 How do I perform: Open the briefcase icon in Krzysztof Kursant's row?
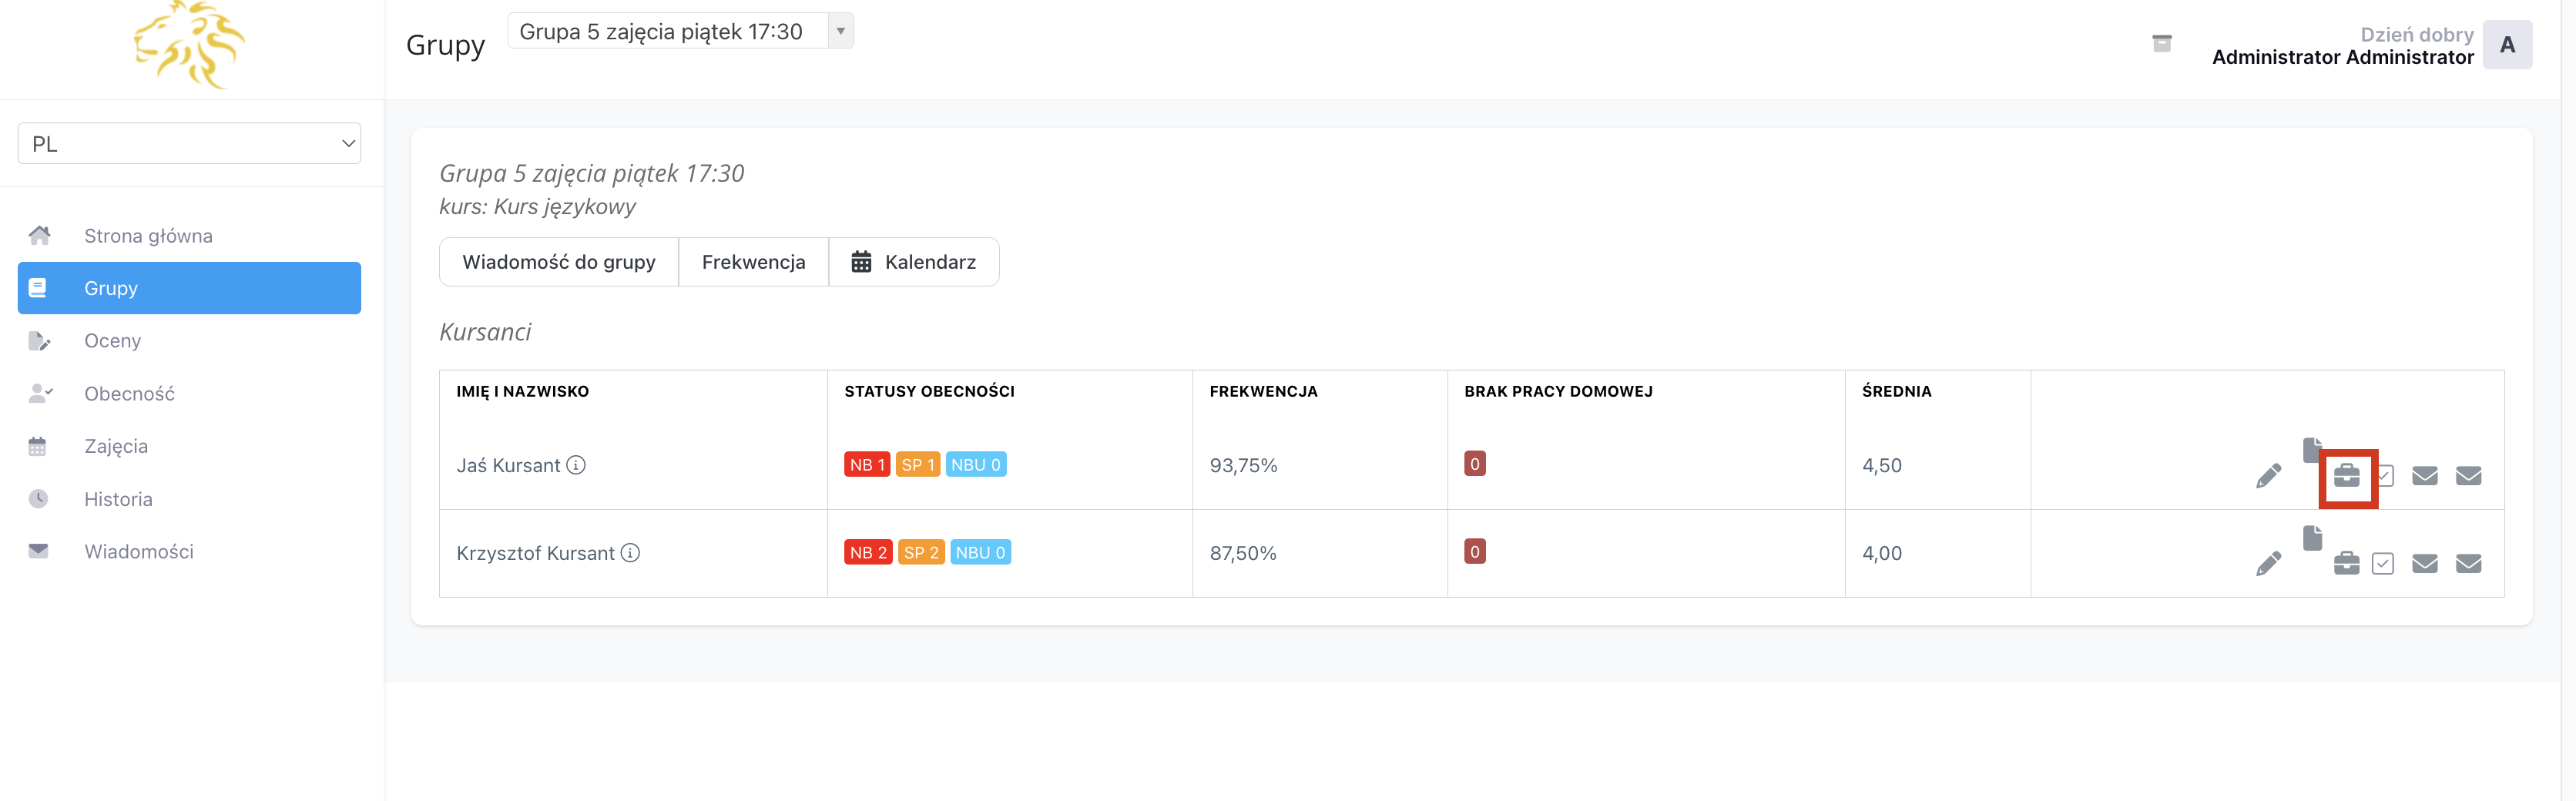click(2346, 564)
